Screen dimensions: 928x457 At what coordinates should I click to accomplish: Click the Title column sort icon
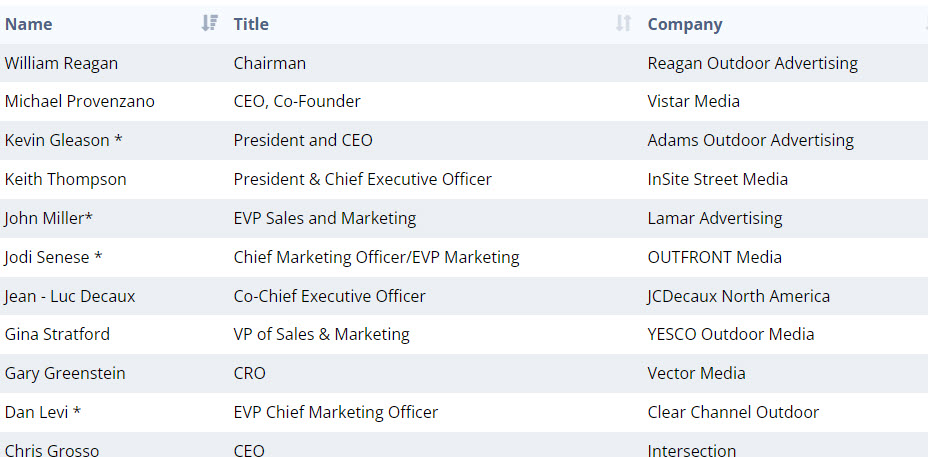tap(623, 23)
